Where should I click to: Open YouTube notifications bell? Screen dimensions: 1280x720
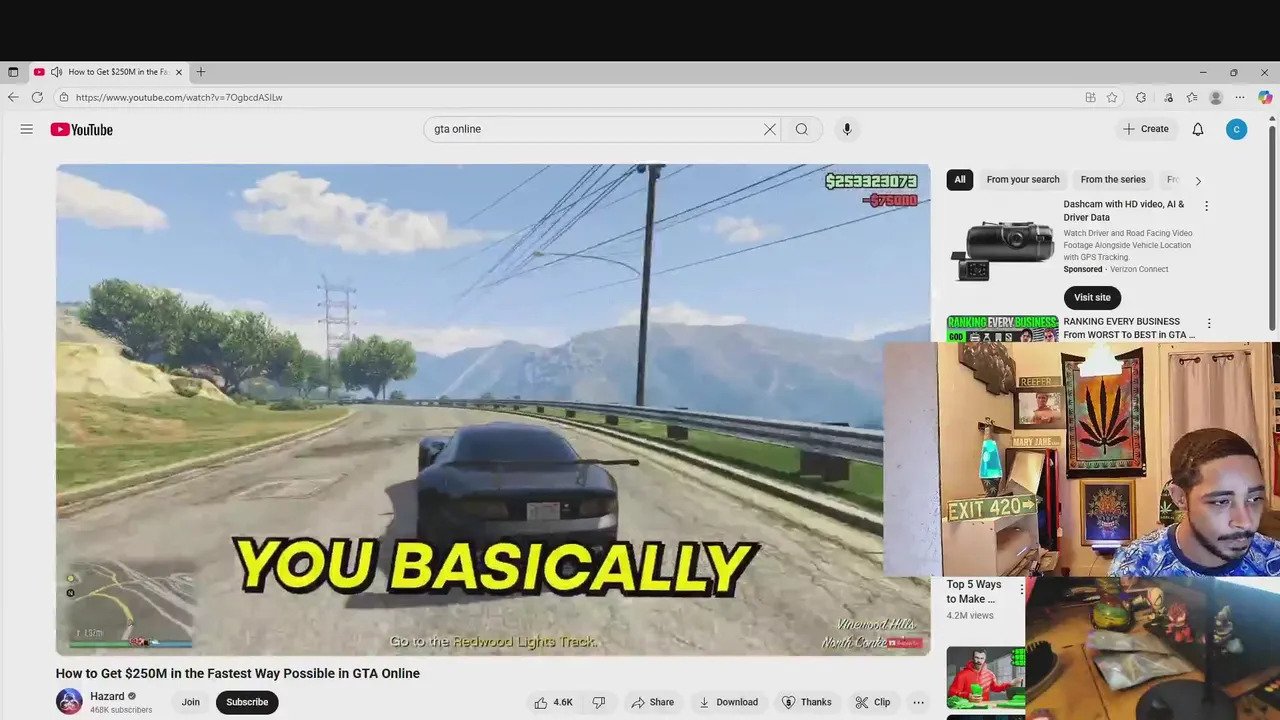1198,129
